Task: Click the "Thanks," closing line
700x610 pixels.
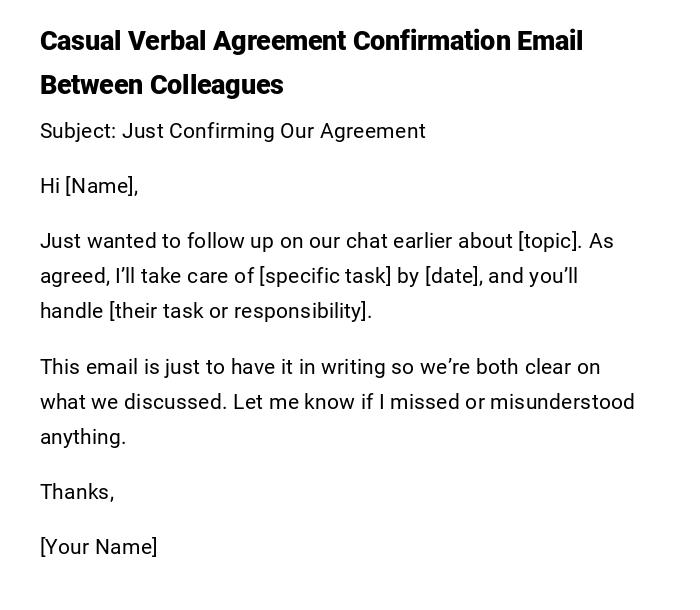Action: pos(77,492)
